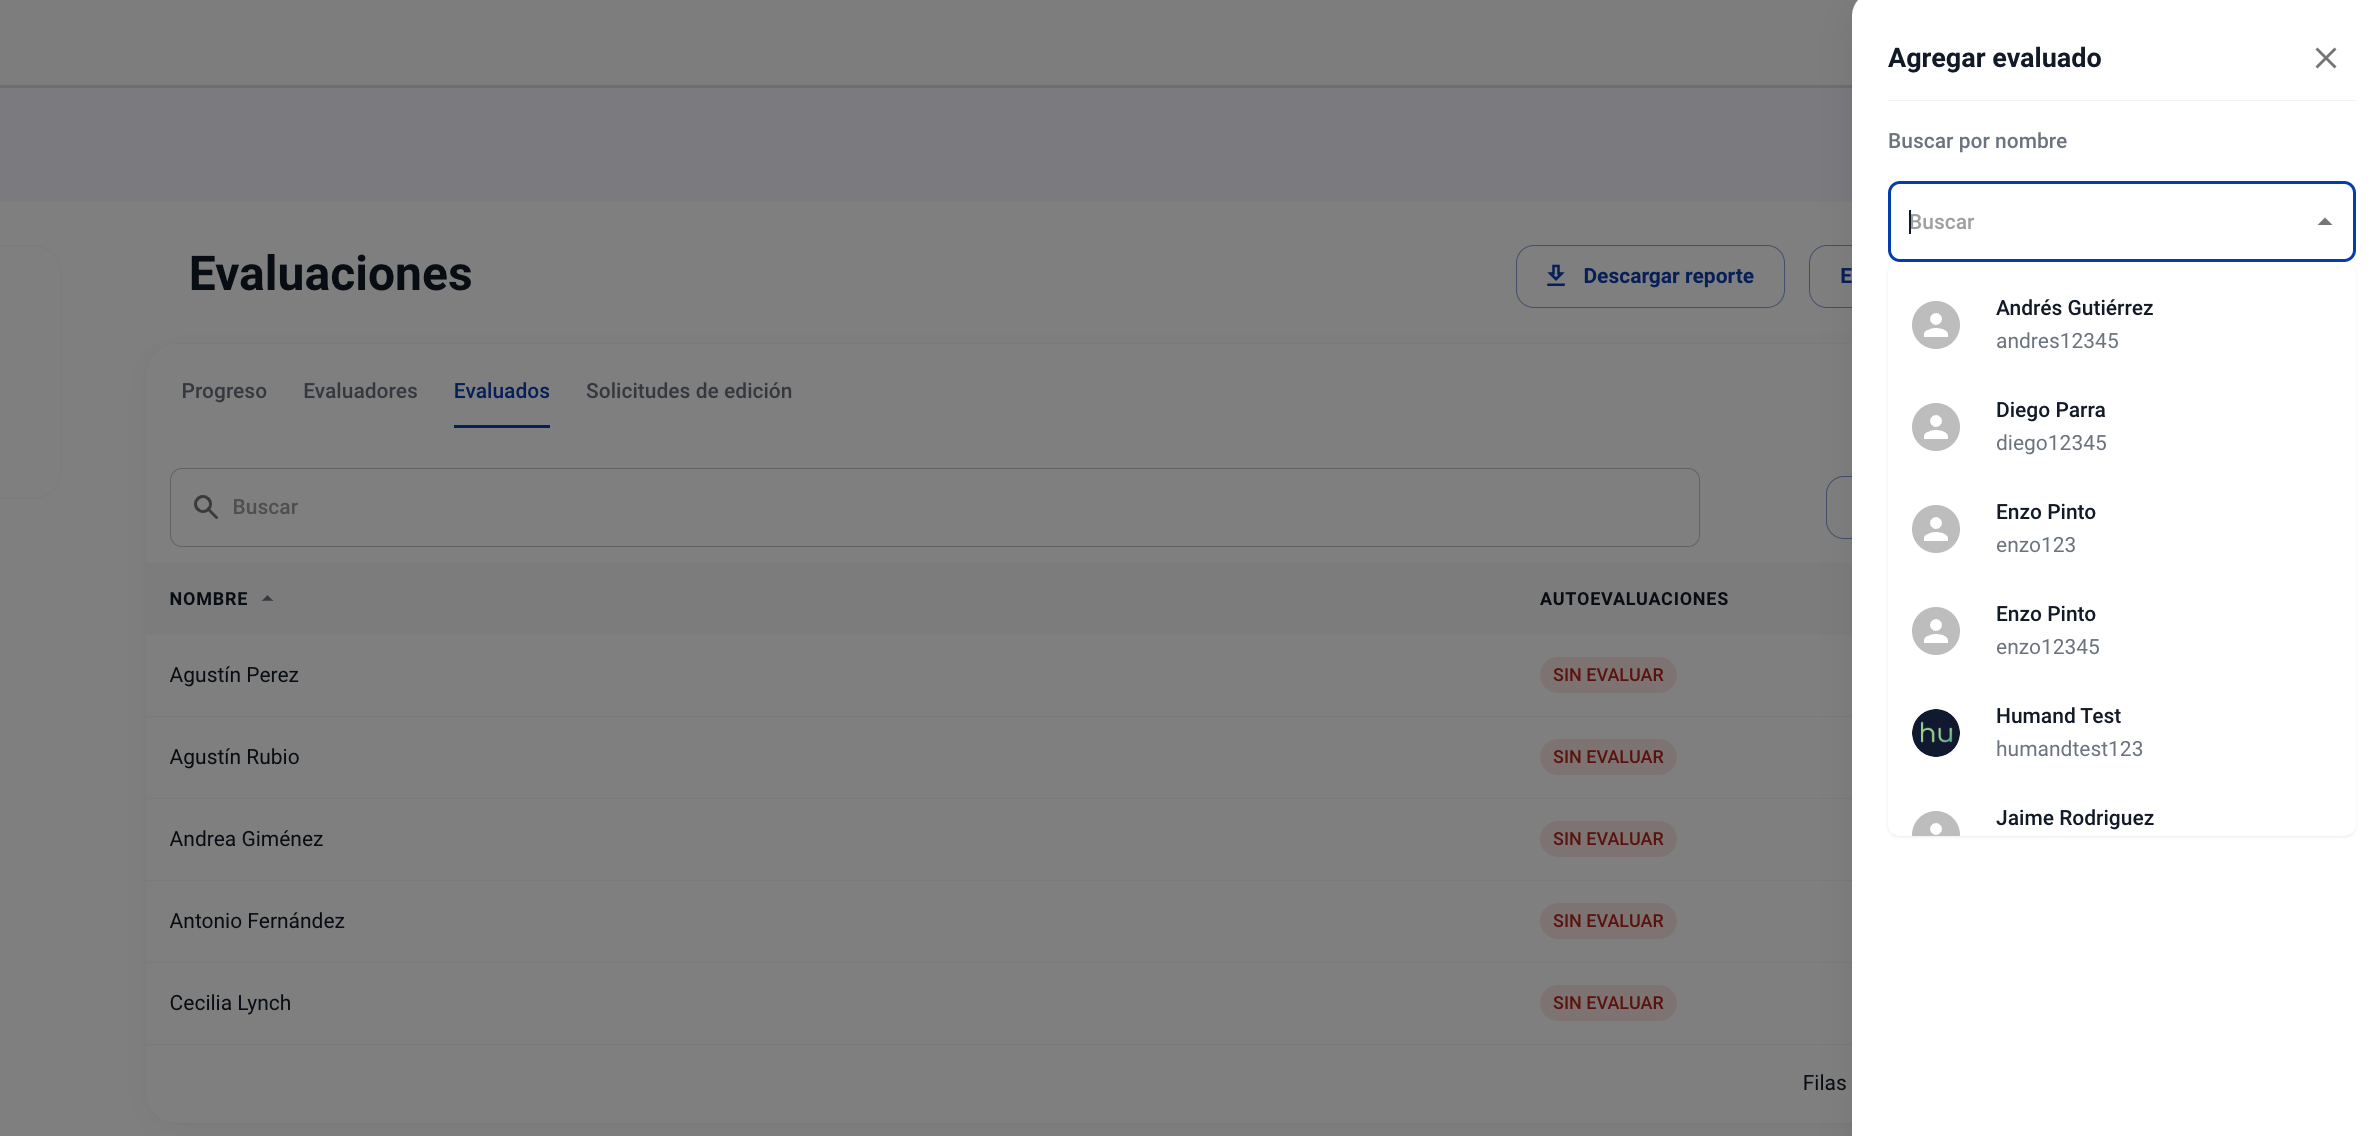Click SIN EVALUAR badge for Agustín Perez
2380x1136 pixels.
1608,675
